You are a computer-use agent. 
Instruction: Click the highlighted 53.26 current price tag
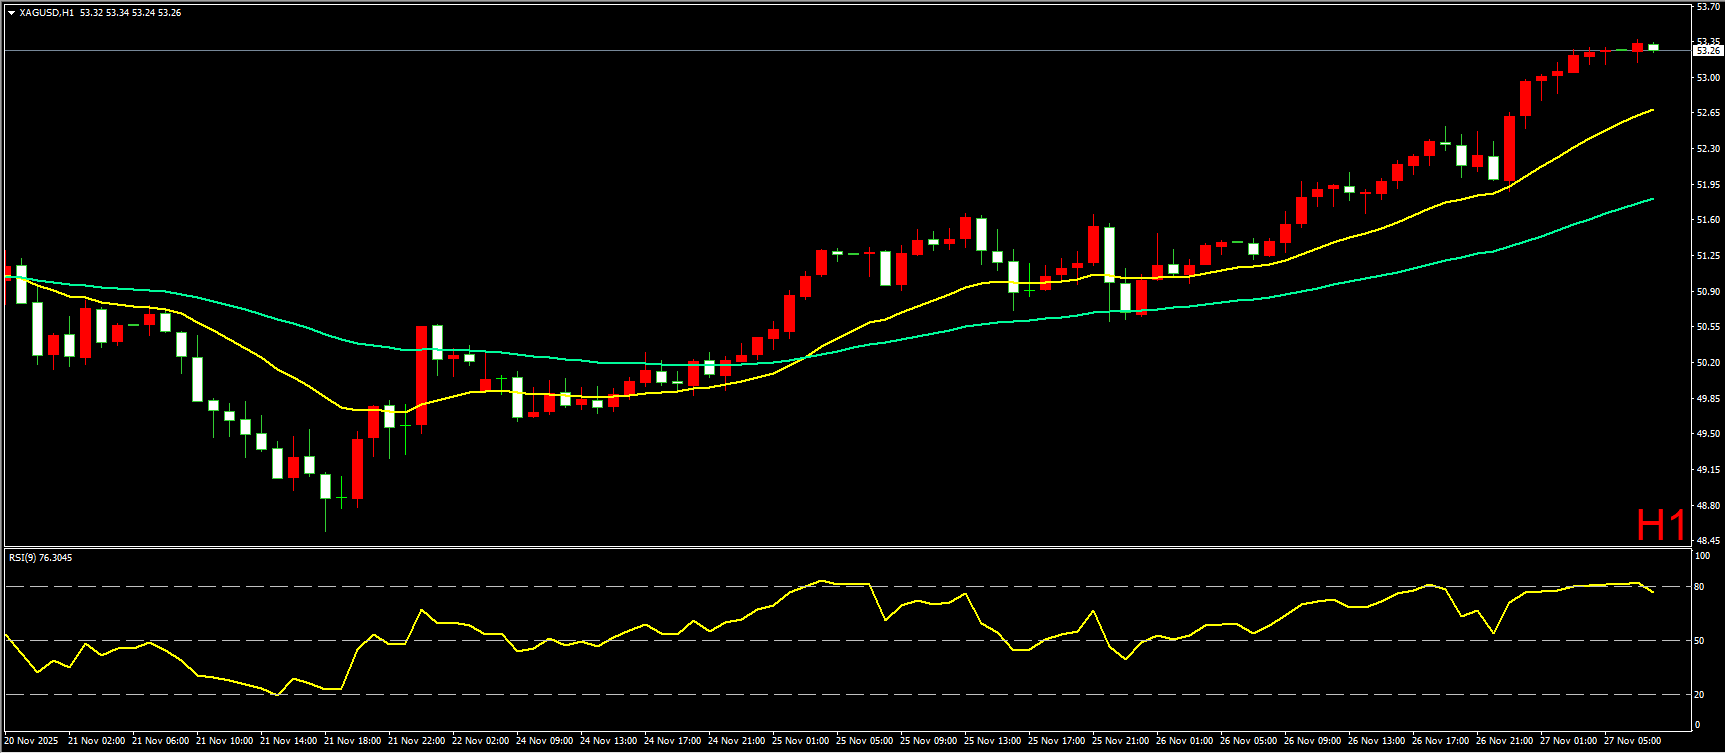pos(1707,50)
